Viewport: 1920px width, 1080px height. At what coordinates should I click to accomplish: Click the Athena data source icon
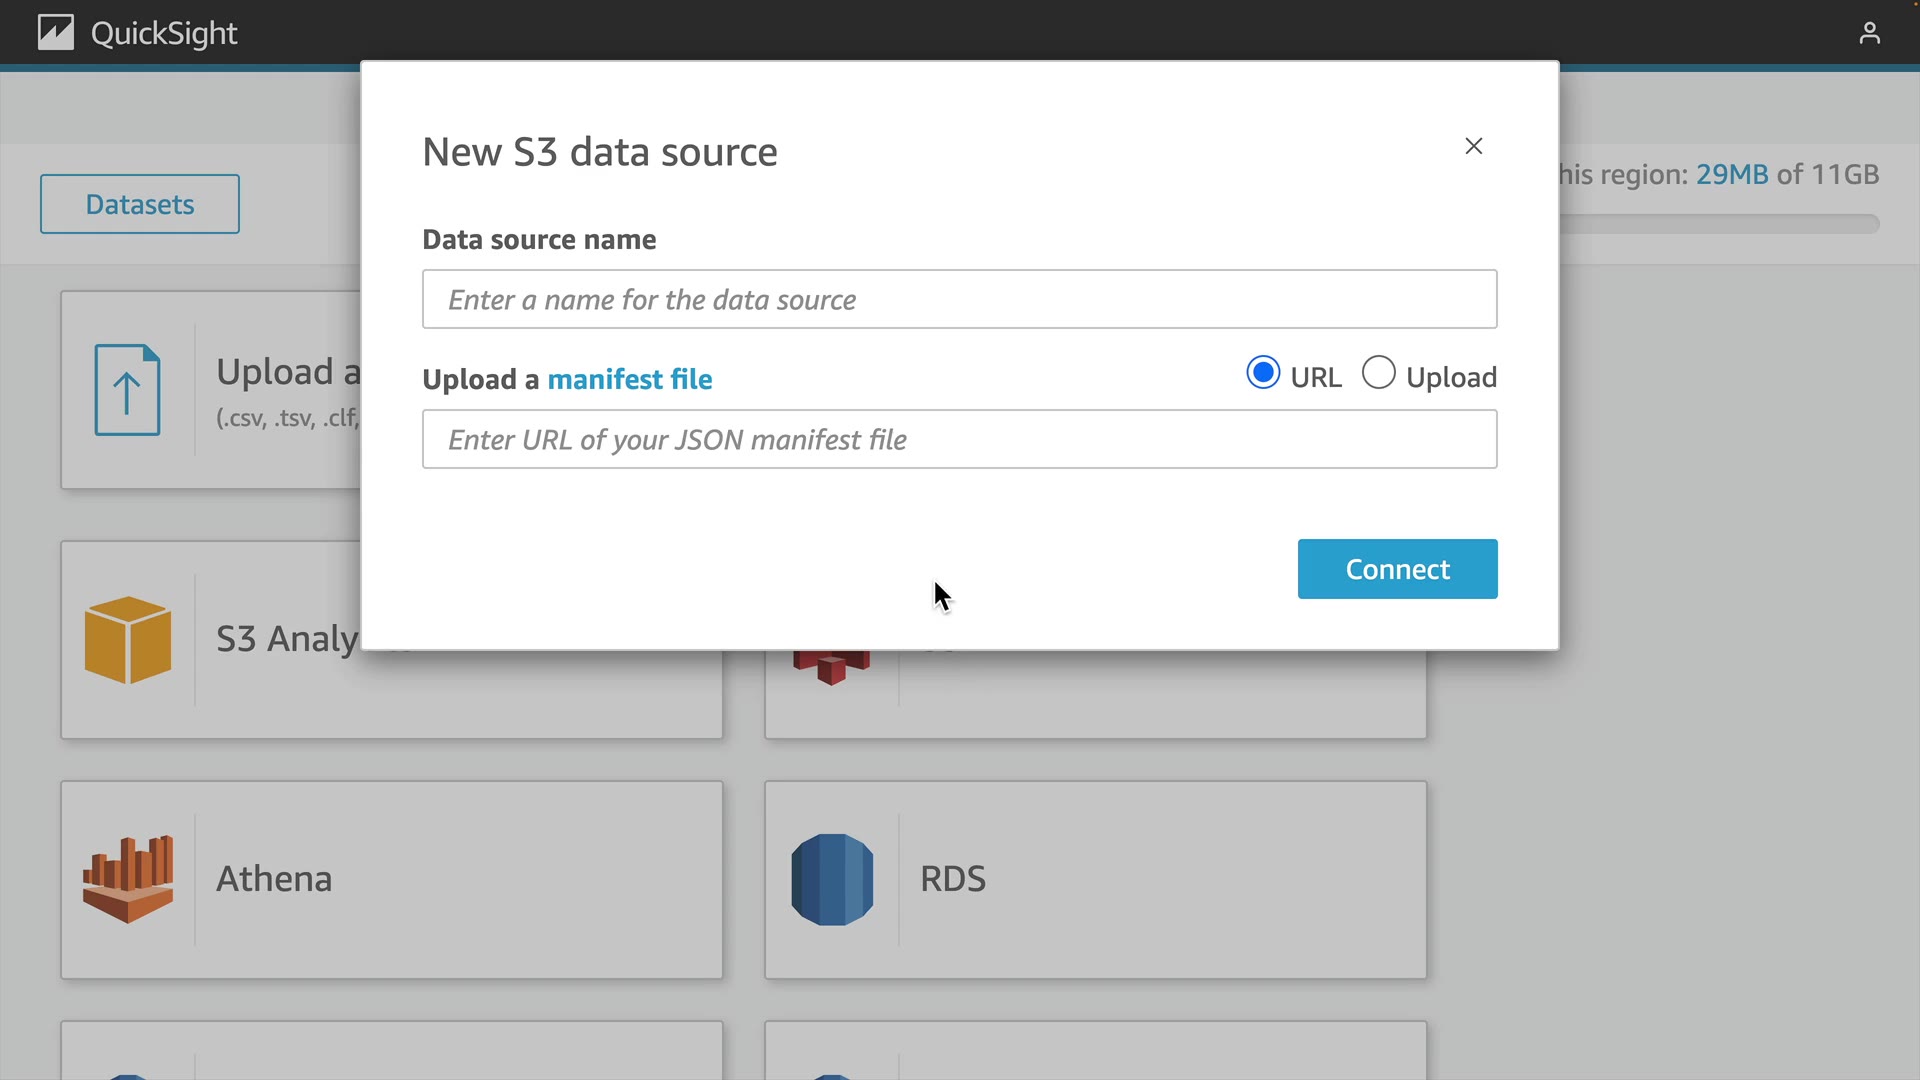[x=128, y=879]
